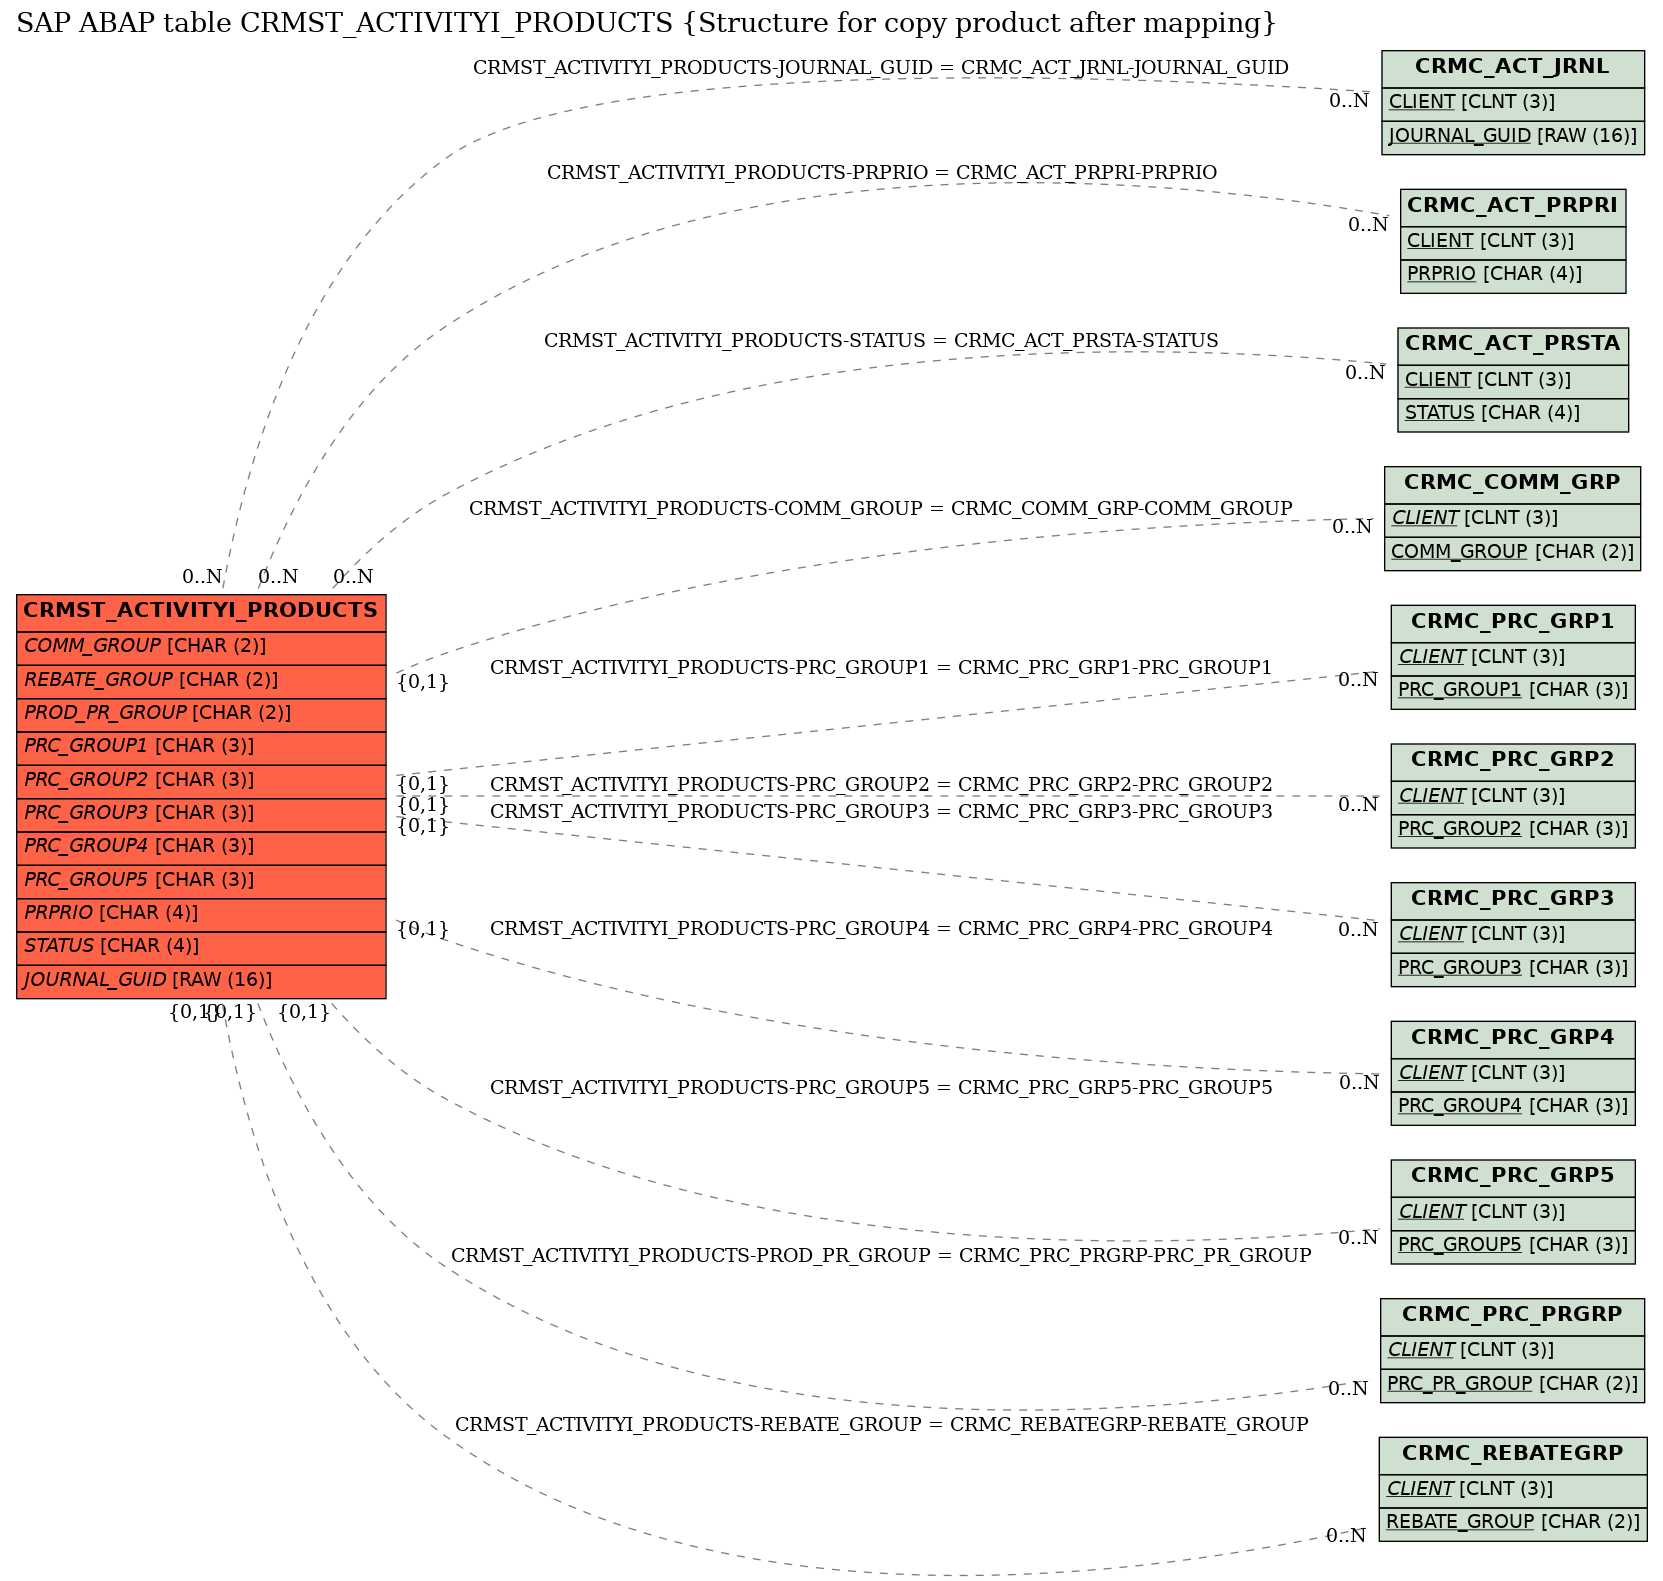The image size is (1663, 1581).
Task: Click REBATE_GROUP [CHAR (2)] in CRMC_REBATEGRP
Action: click(x=1512, y=1523)
